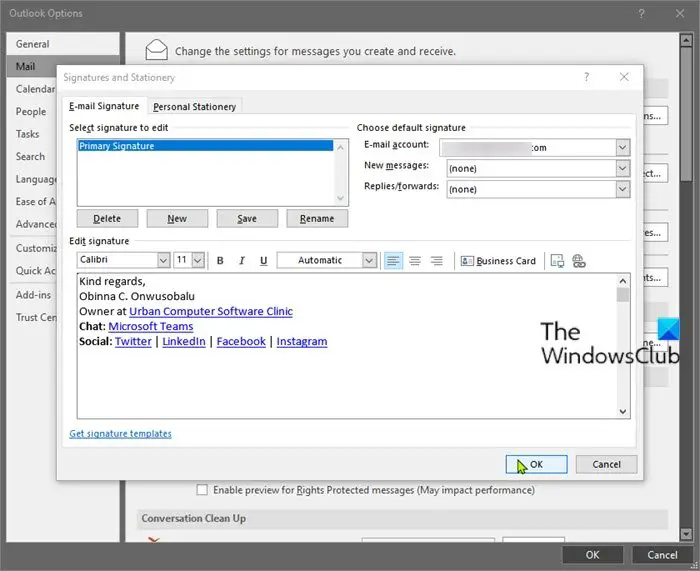Click scroll-up arrow of signature editor
Viewport: 700px width, 571px height.
tap(623, 281)
